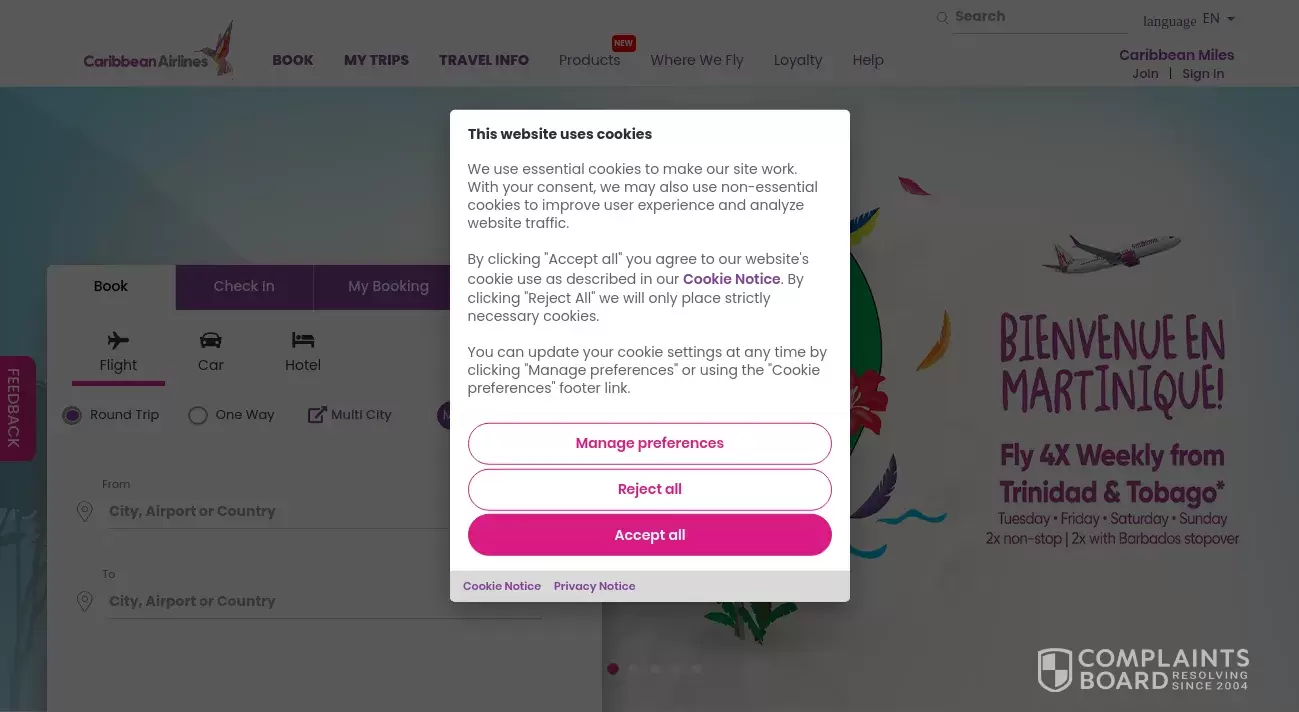Screen dimensions: 1299x712
Task: Expand the TRAVEL INFO menu
Action: [483, 60]
